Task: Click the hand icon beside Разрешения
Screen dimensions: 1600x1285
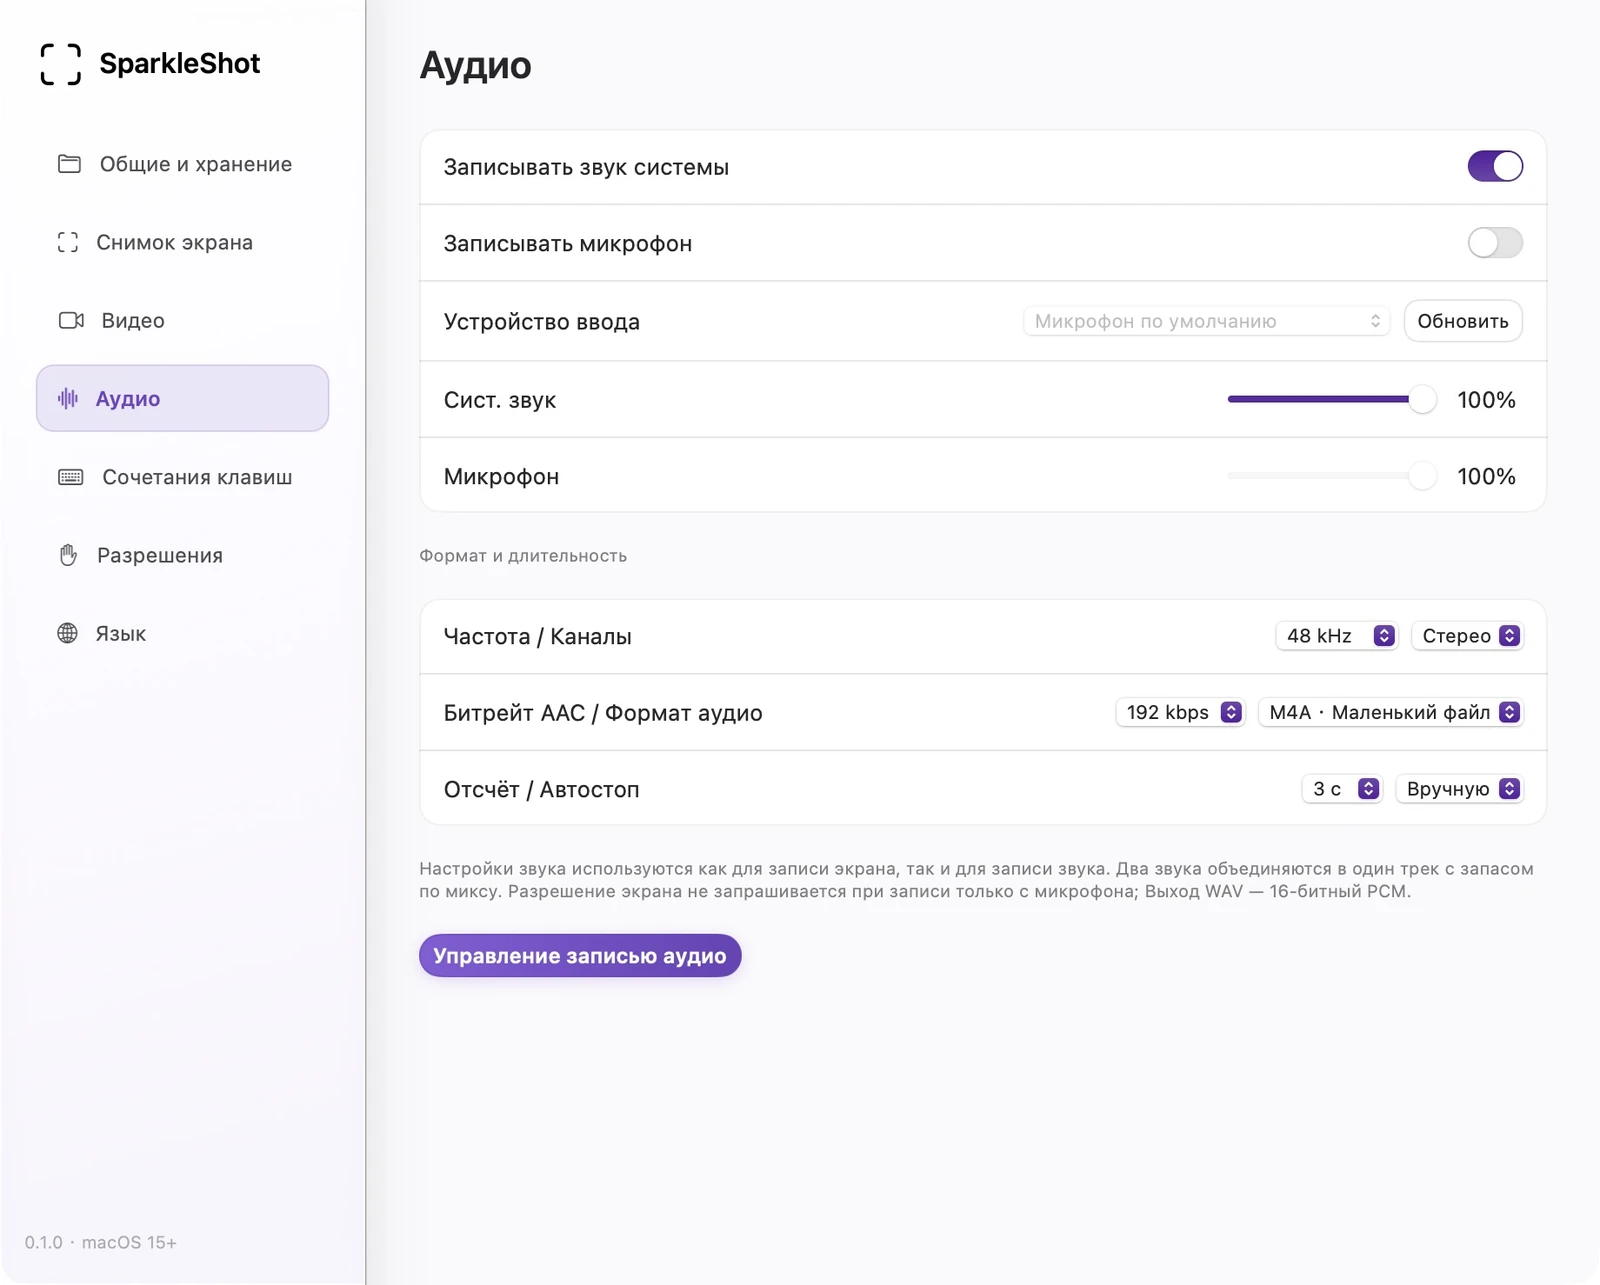Action: [x=68, y=555]
